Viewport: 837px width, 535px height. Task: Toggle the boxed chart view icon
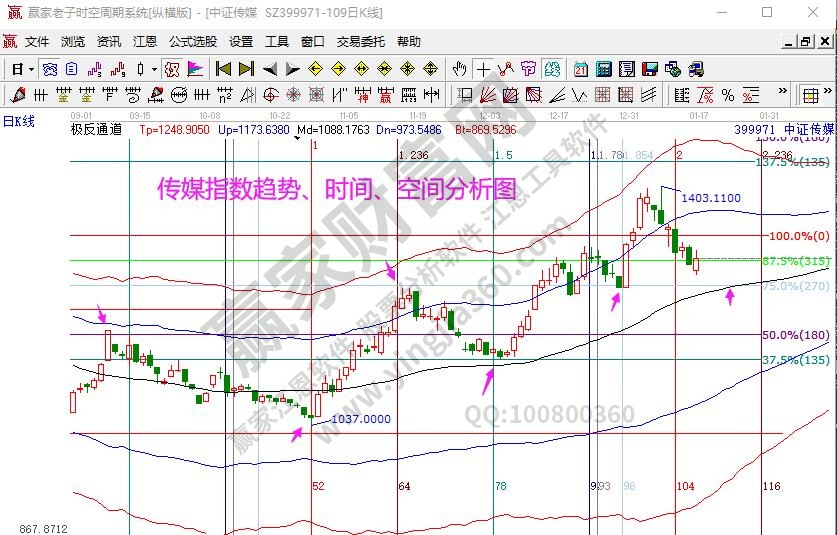click(49, 69)
